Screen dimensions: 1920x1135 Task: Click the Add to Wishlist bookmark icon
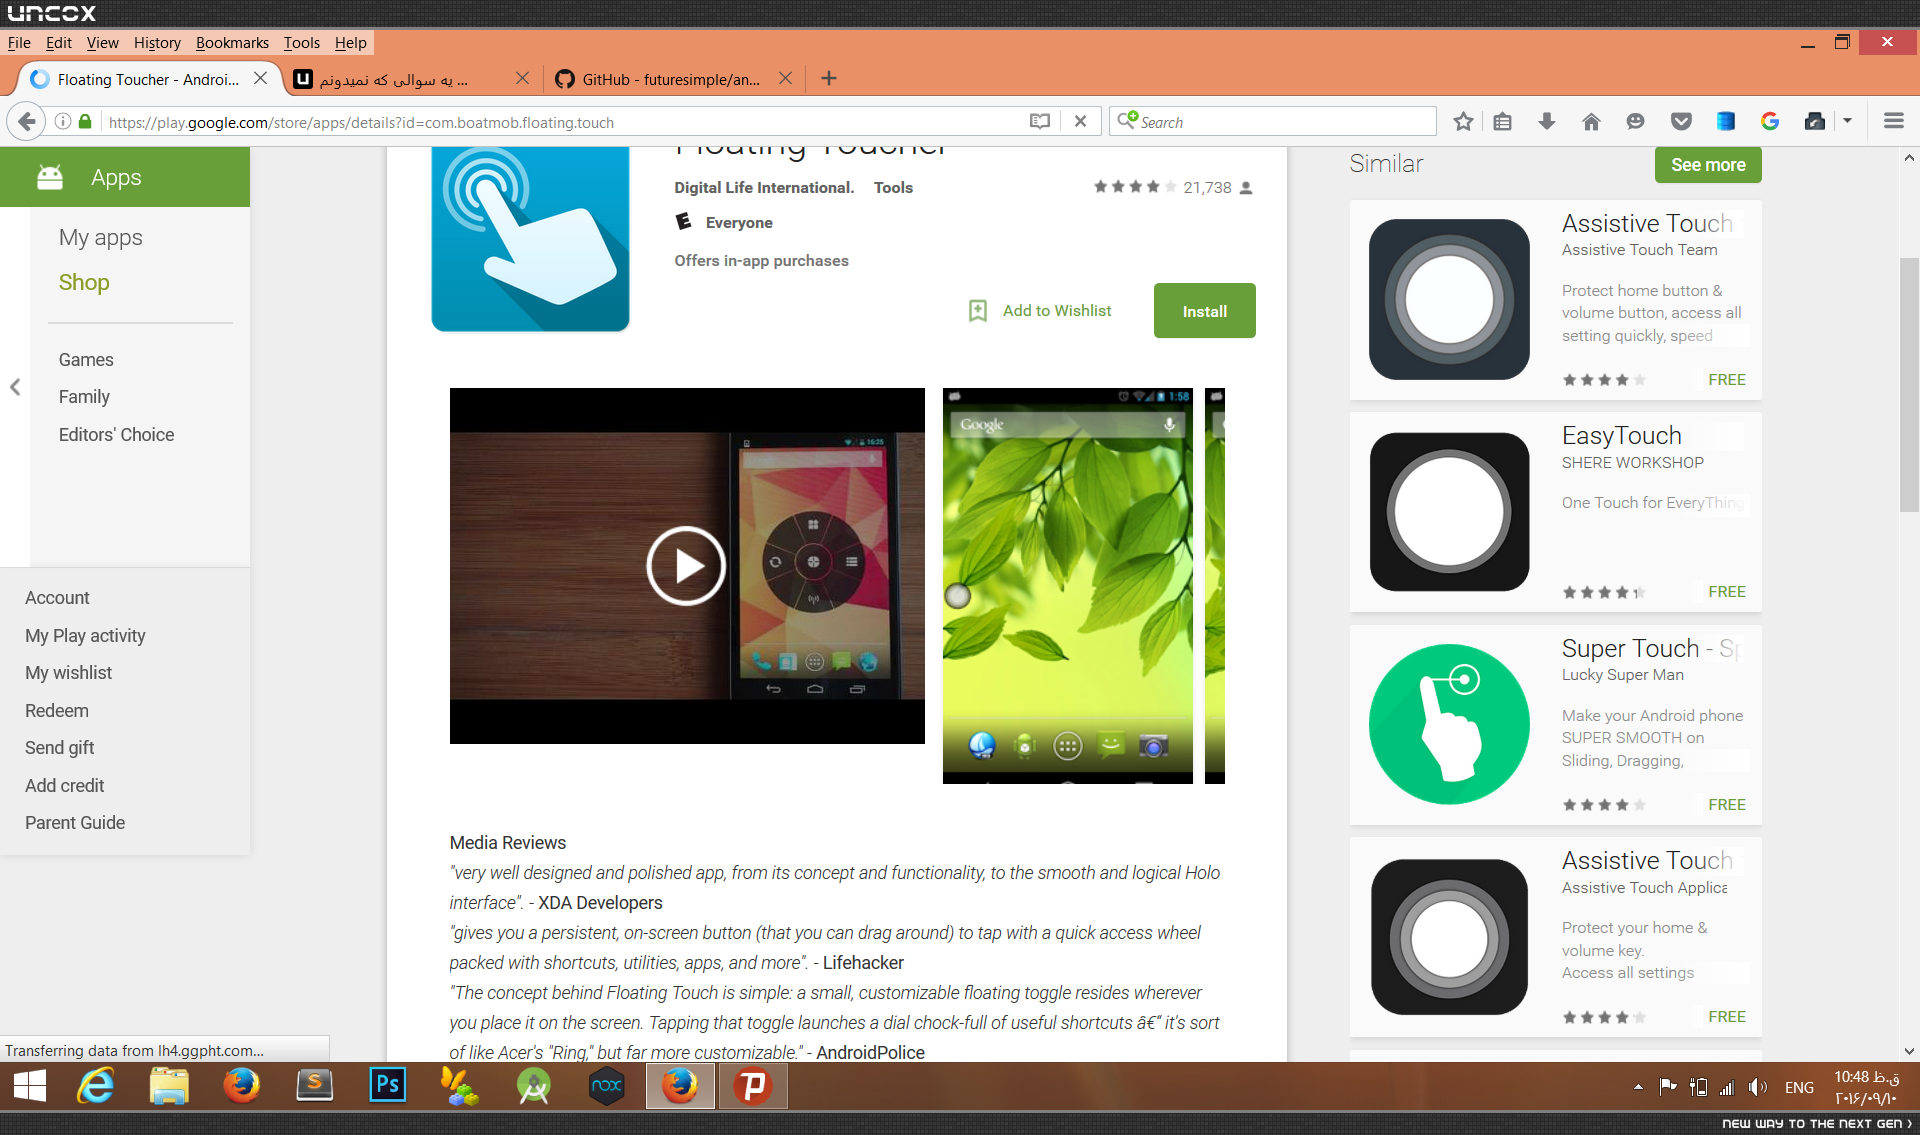pyautogui.click(x=978, y=311)
